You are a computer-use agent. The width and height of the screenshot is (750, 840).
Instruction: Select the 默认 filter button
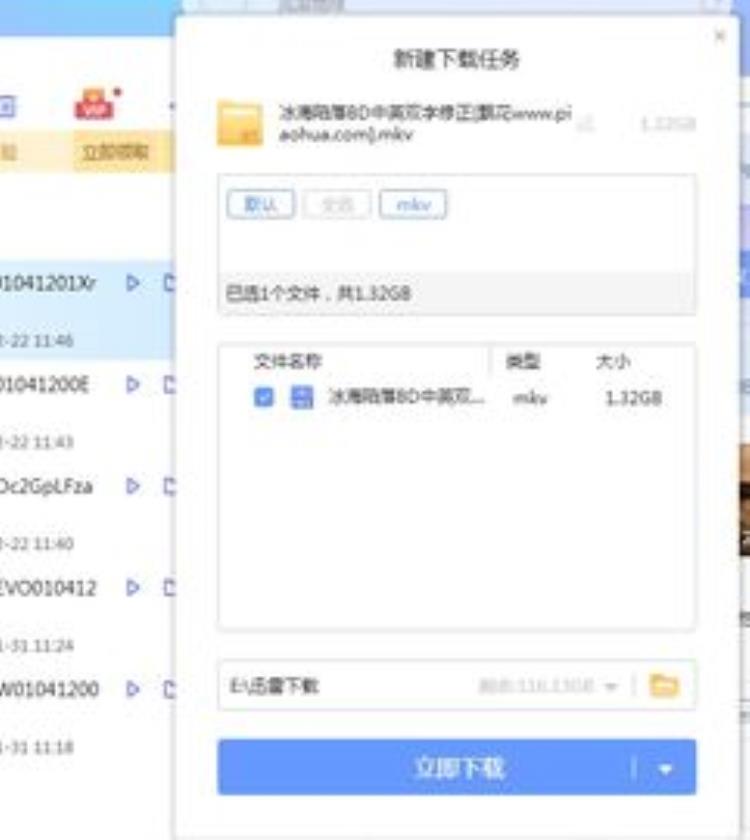click(261, 204)
